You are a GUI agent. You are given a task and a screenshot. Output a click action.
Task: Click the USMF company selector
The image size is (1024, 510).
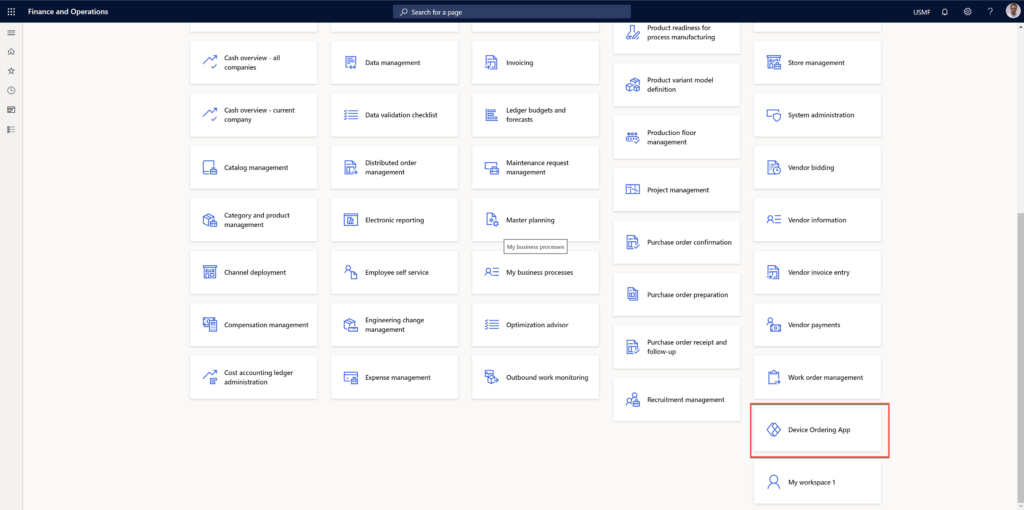coord(920,12)
